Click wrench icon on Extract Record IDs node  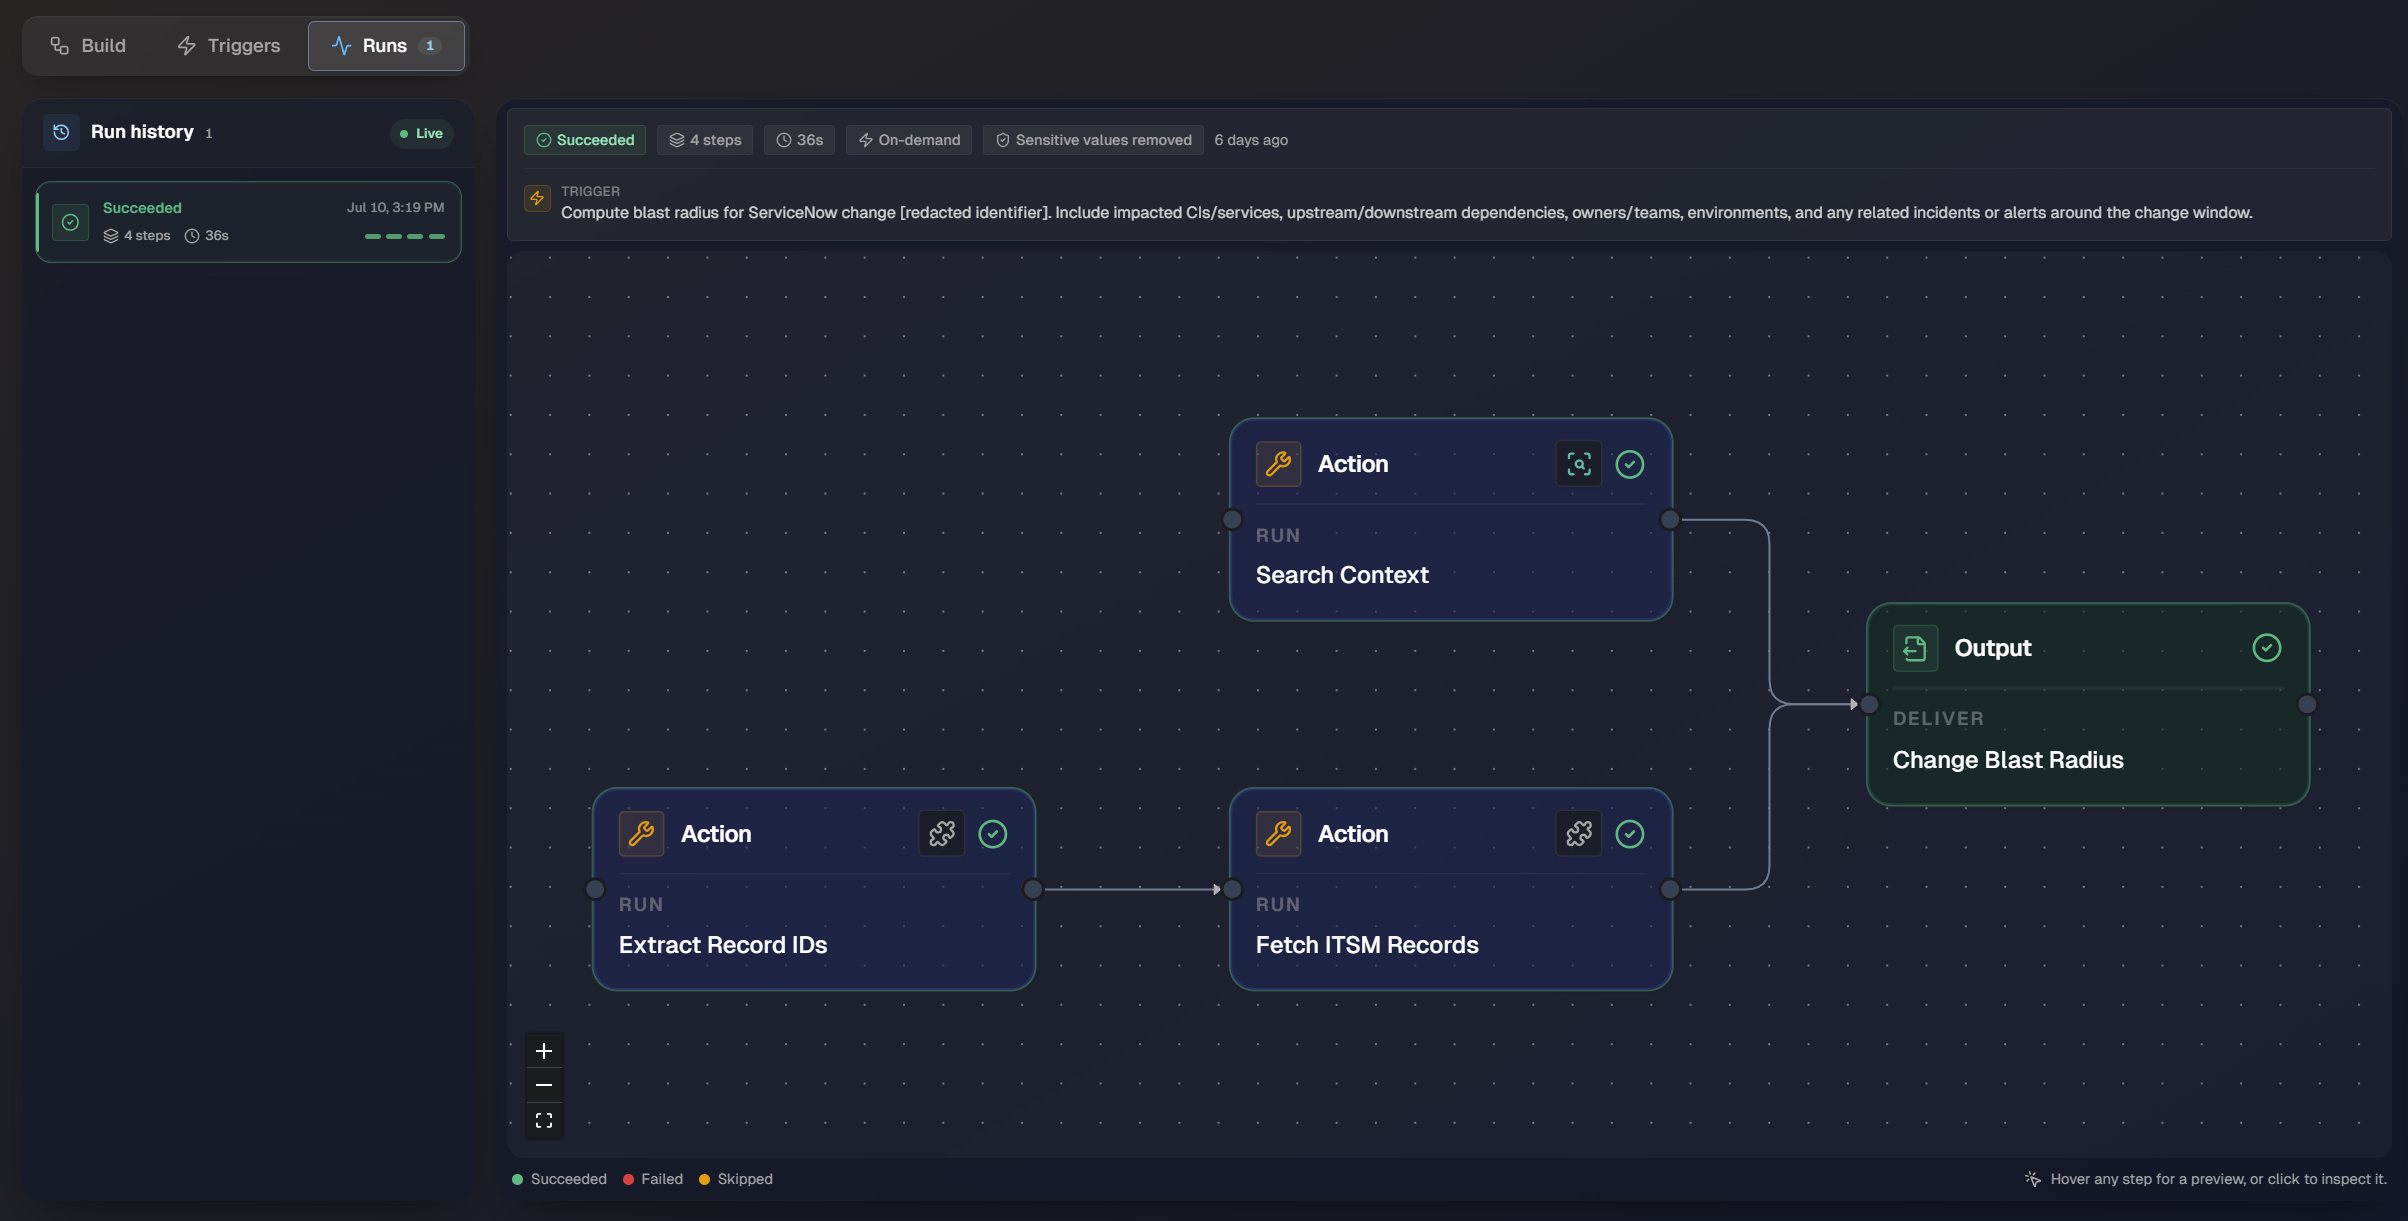[x=641, y=834]
